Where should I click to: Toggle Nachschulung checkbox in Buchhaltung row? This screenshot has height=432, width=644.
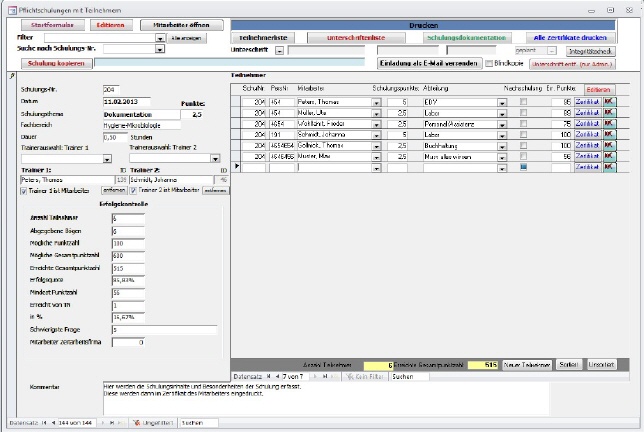coord(523,145)
